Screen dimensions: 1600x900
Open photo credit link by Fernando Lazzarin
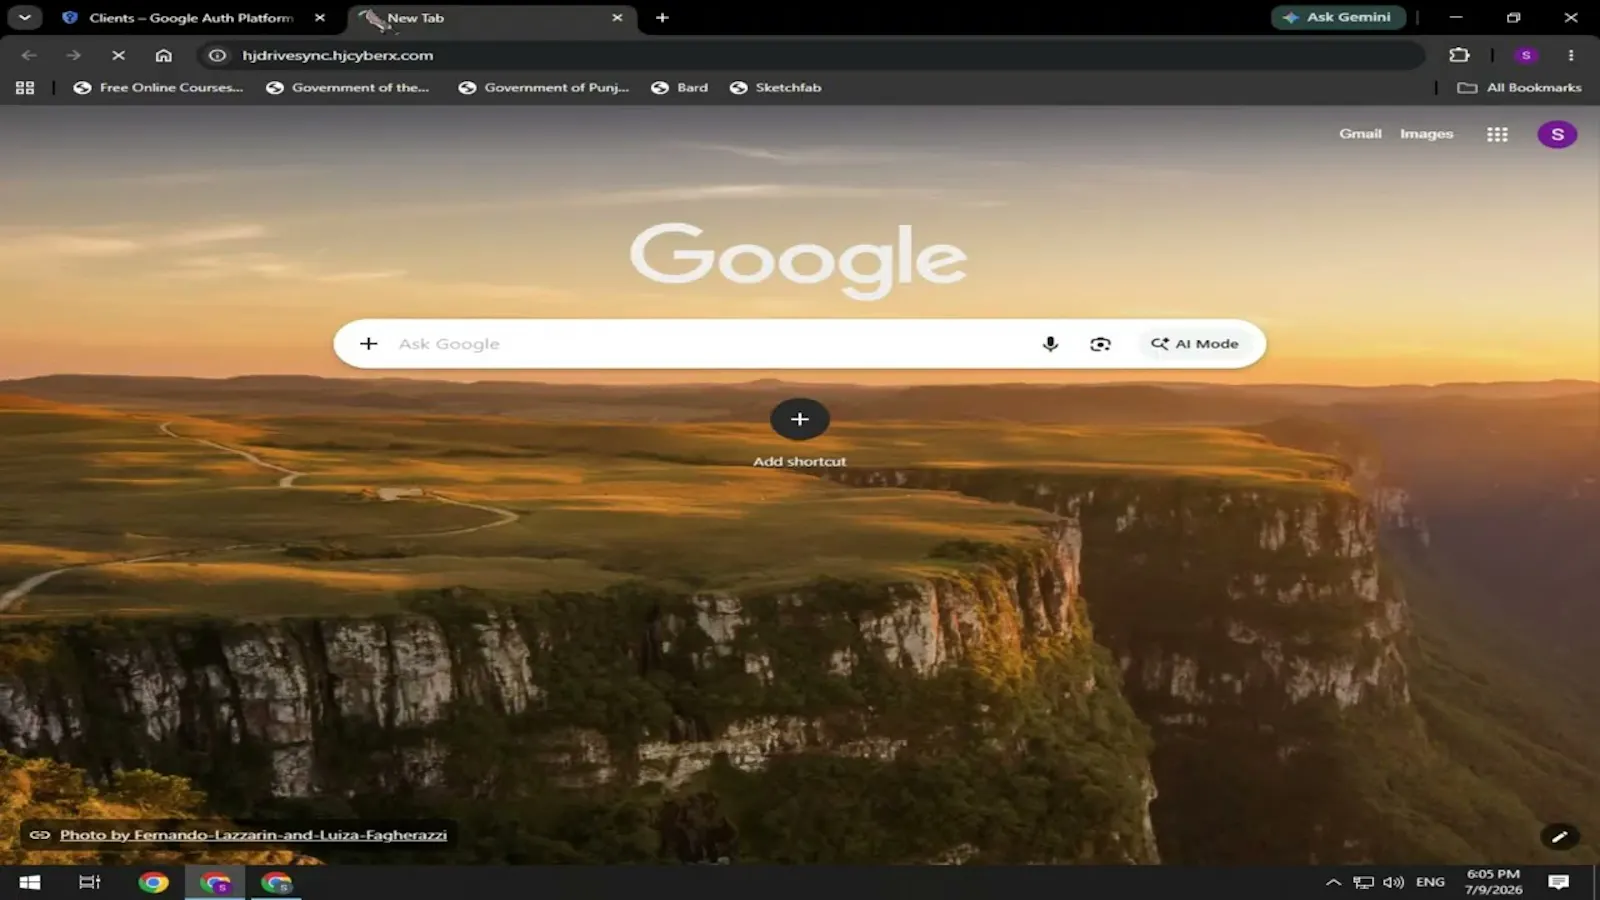pyautogui.click(x=253, y=835)
